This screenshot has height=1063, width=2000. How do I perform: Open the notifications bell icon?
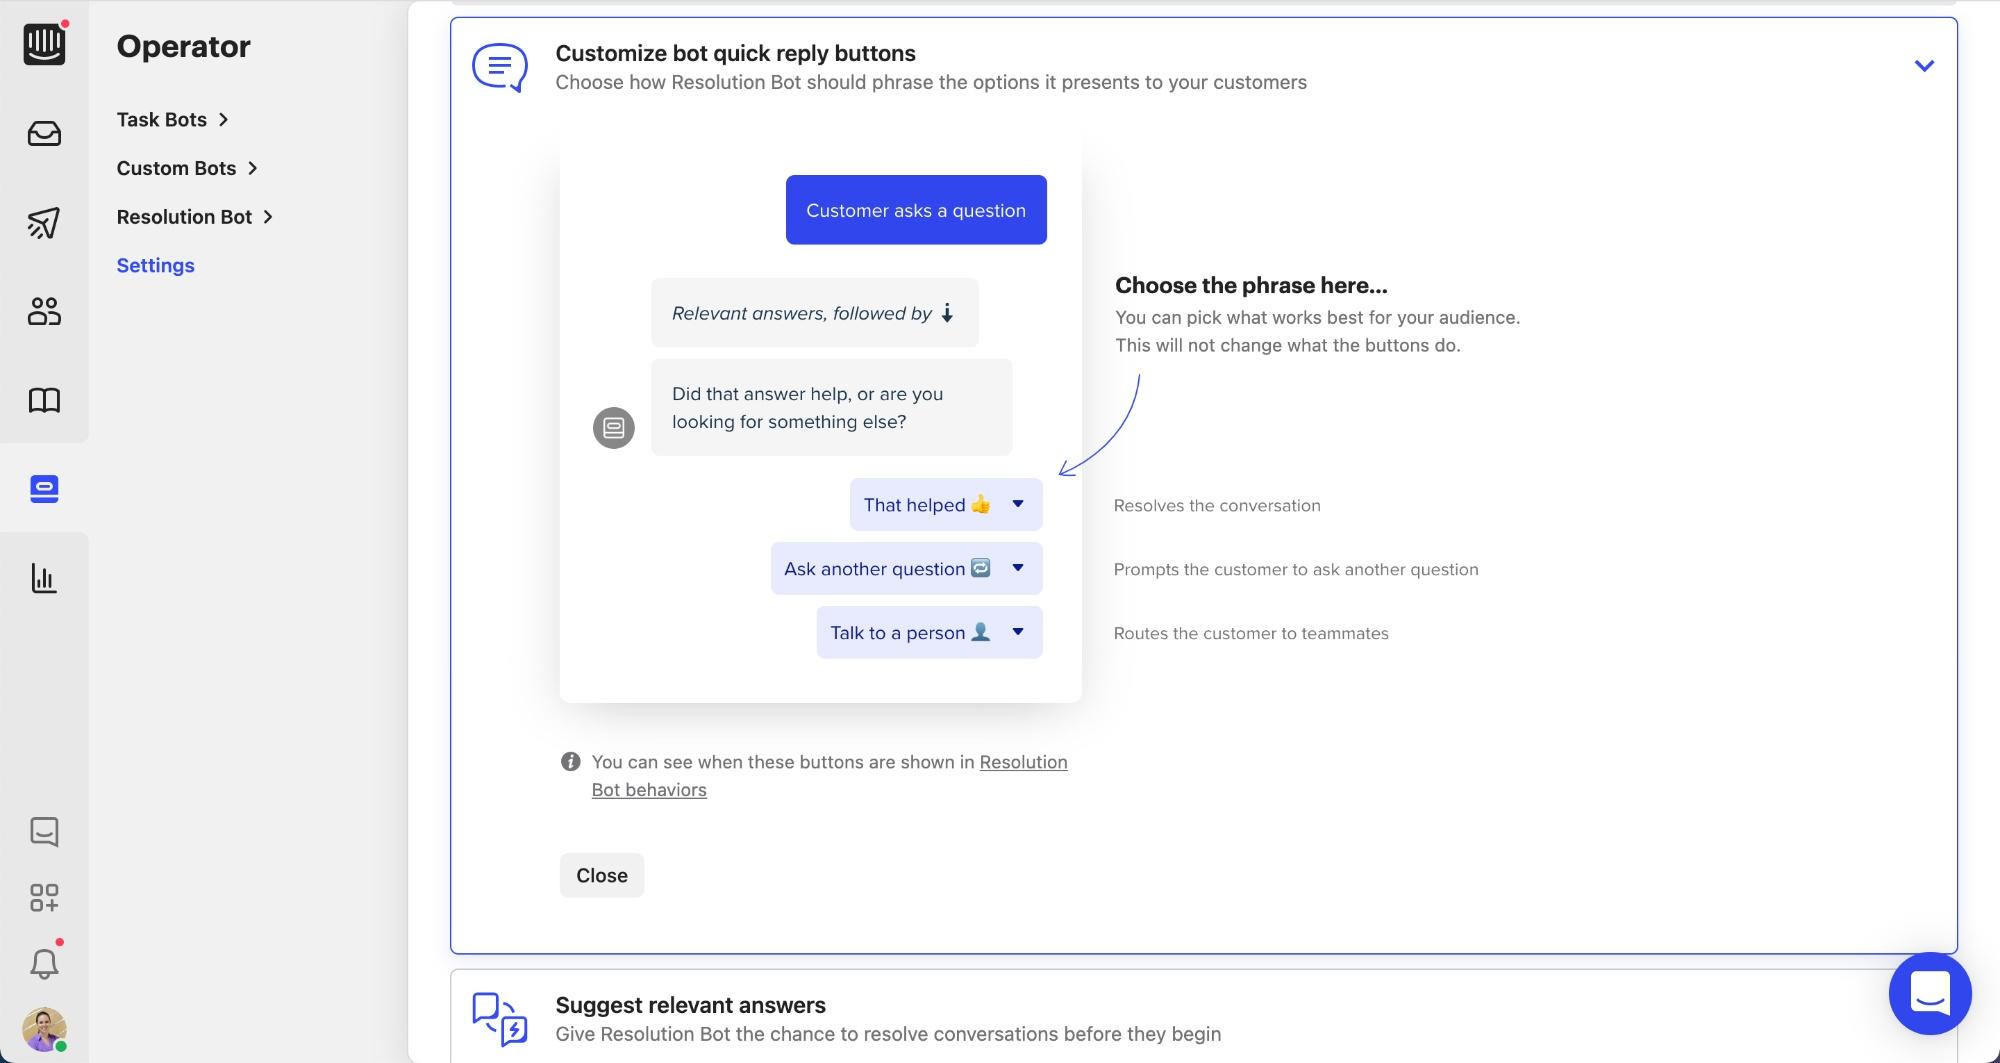(44, 964)
